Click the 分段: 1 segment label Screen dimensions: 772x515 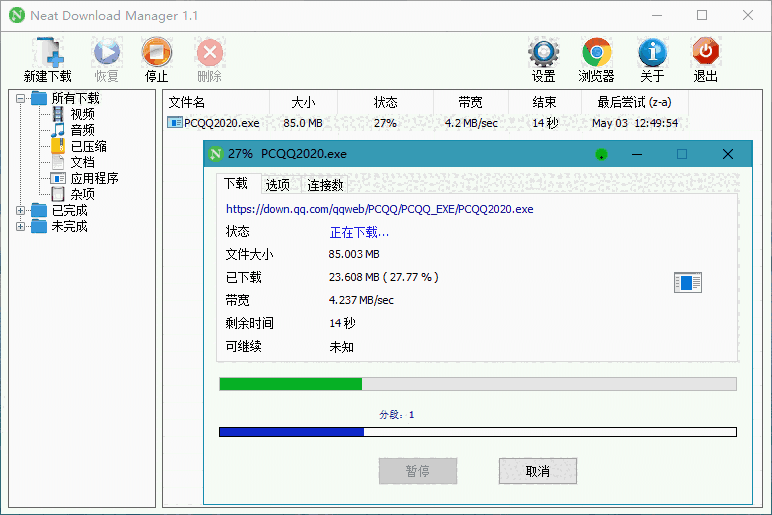tap(397, 415)
